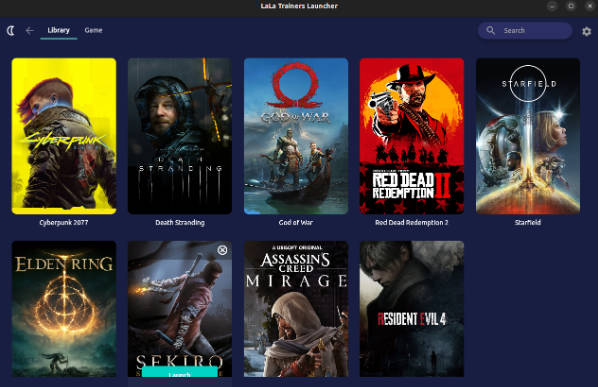Screen dimensions: 598x387
Task: Toggle dark mode with the moon icon
Action: 11,31
